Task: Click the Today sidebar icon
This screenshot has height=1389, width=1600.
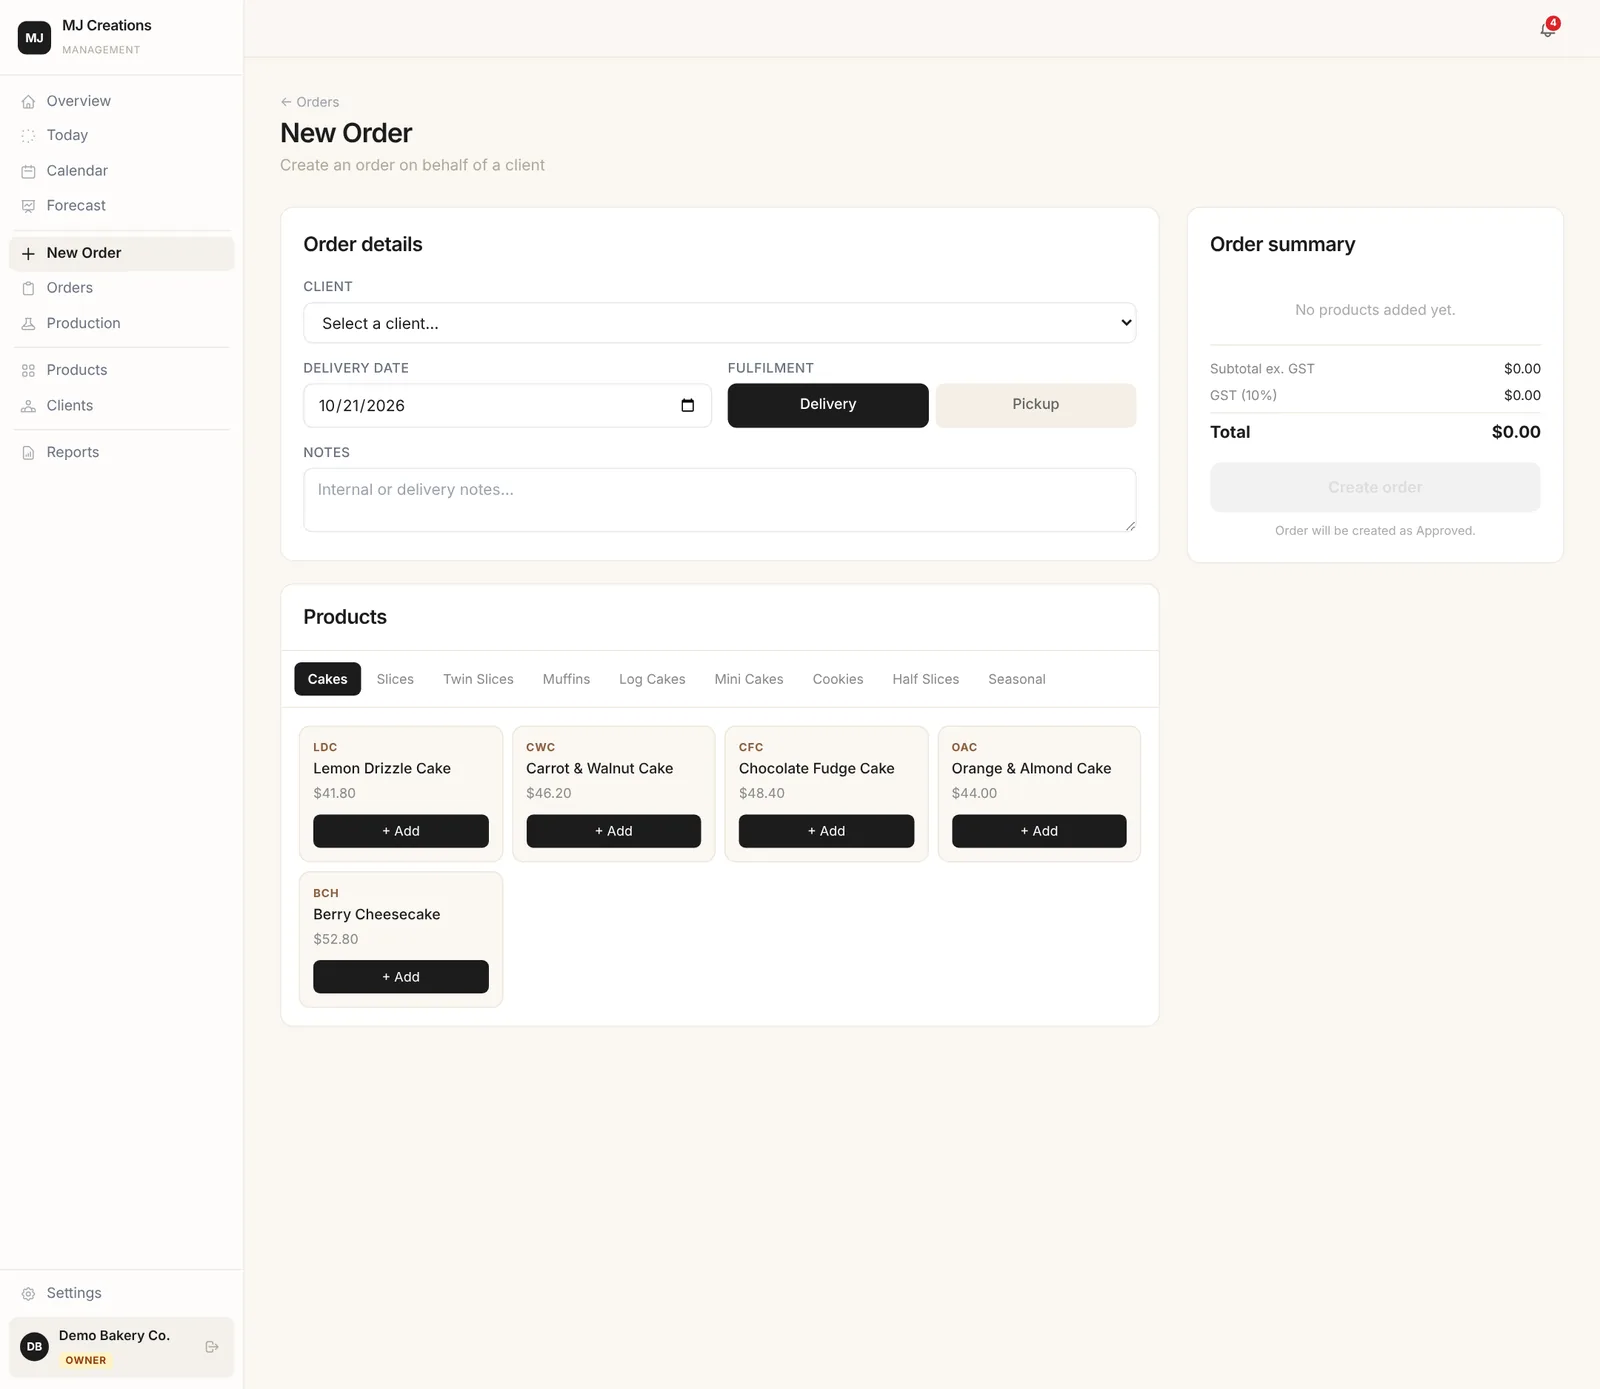Action: click(x=28, y=136)
